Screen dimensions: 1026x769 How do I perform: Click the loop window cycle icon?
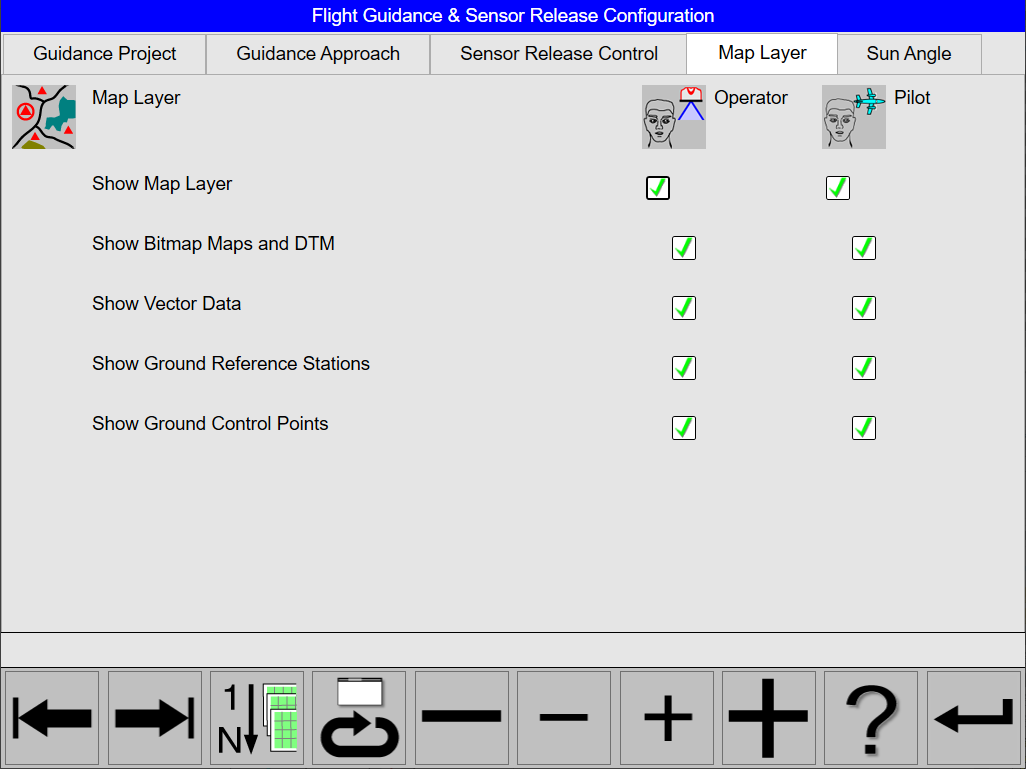click(359, 718)
